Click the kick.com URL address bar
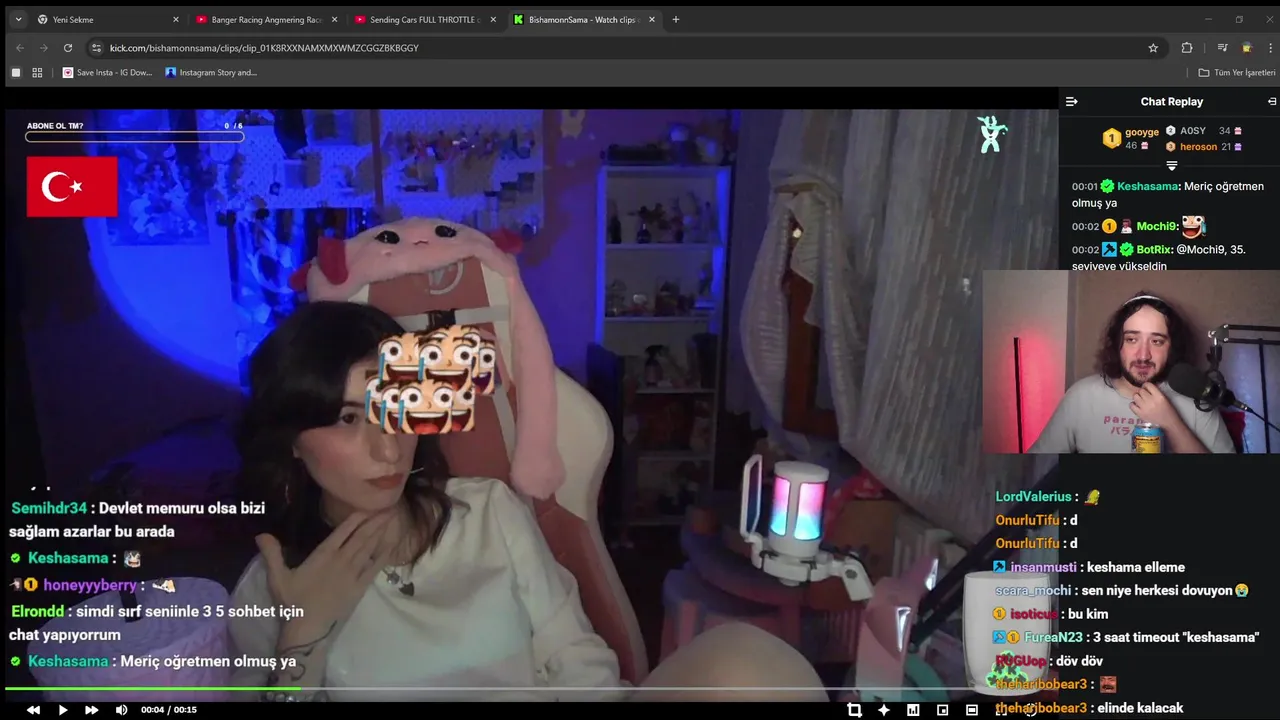1280x720 pixels. [x=625, y=47]
